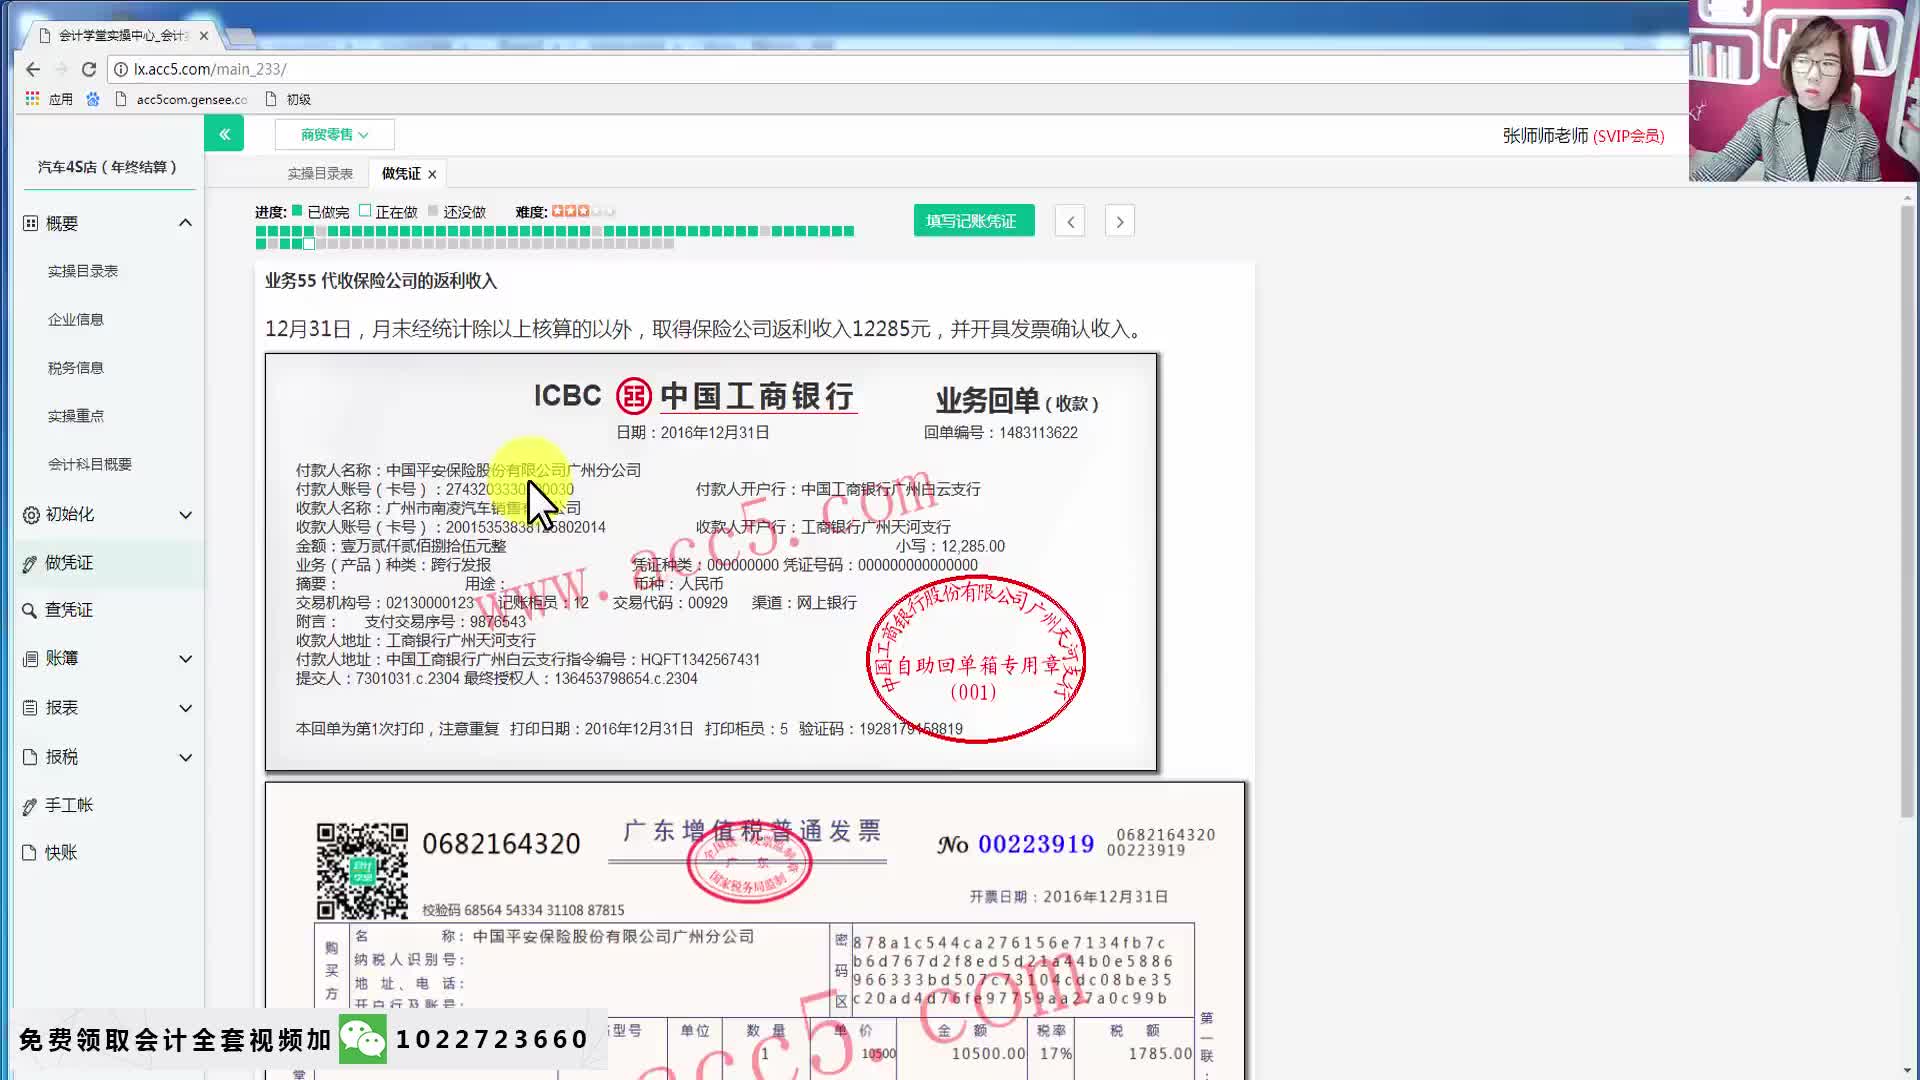The width and height of the screenshot is (1920, 1080).
Task: Click the 概要 overview grid icon
Action: coord(31,222)
